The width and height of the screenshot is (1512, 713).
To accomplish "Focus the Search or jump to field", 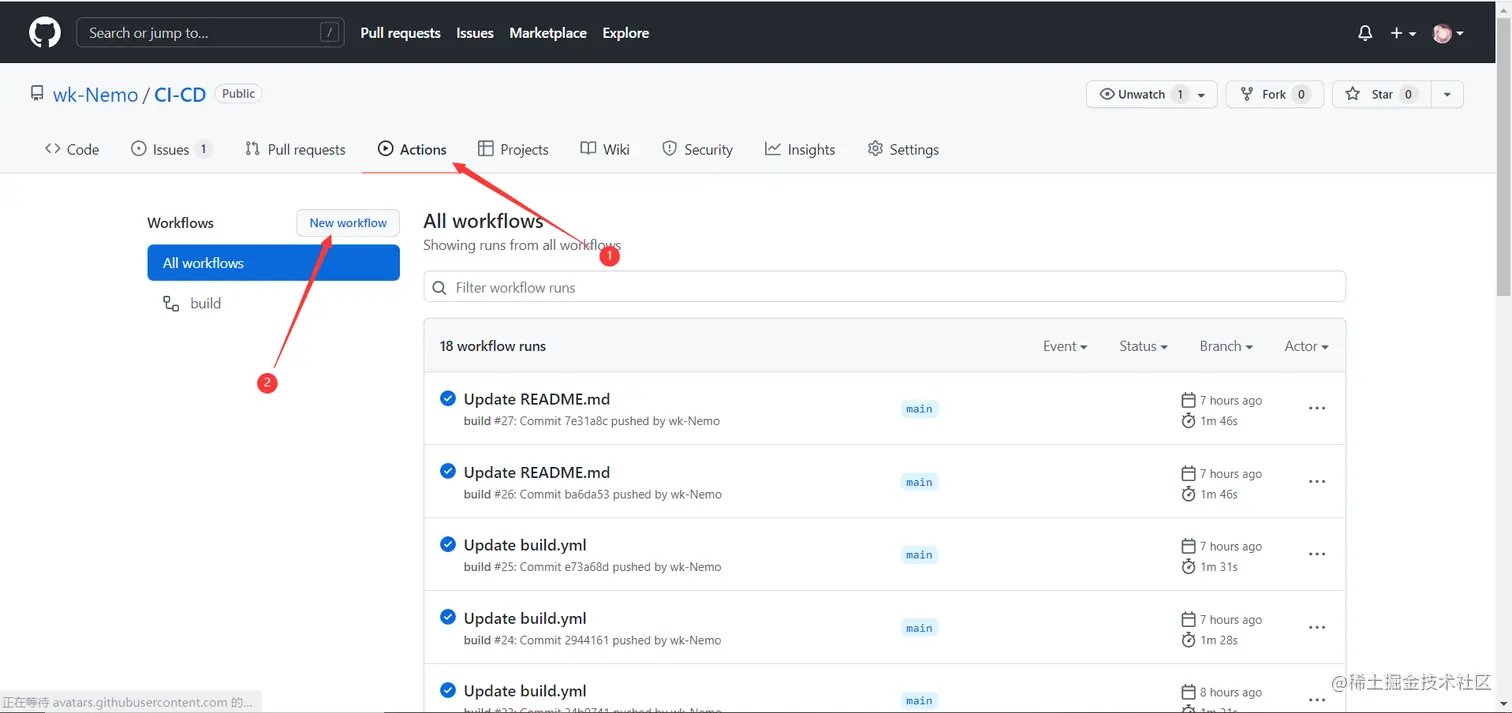I will [x=210, y=33].
